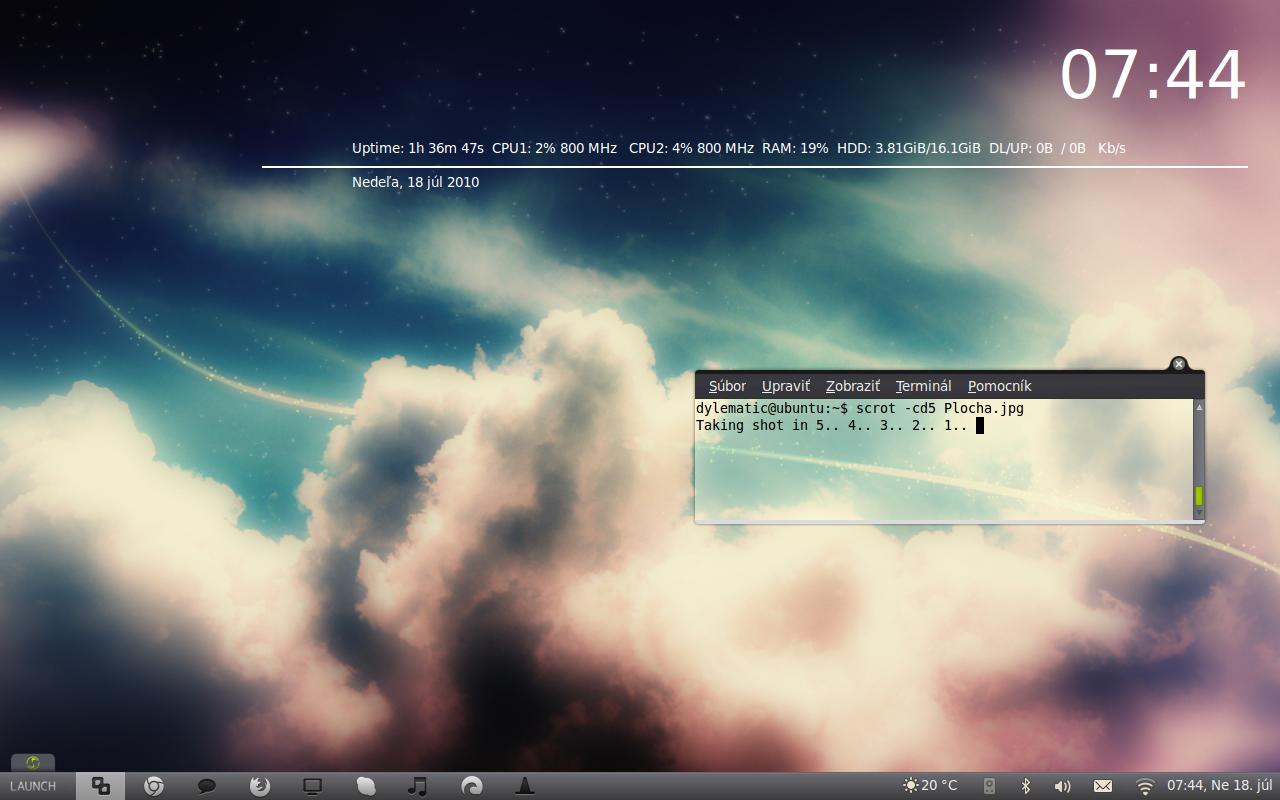Click the 'Uptime: 1h 36m 47s' text
1280x800 pixels.
pyautogui.click(x=418, y=148)
